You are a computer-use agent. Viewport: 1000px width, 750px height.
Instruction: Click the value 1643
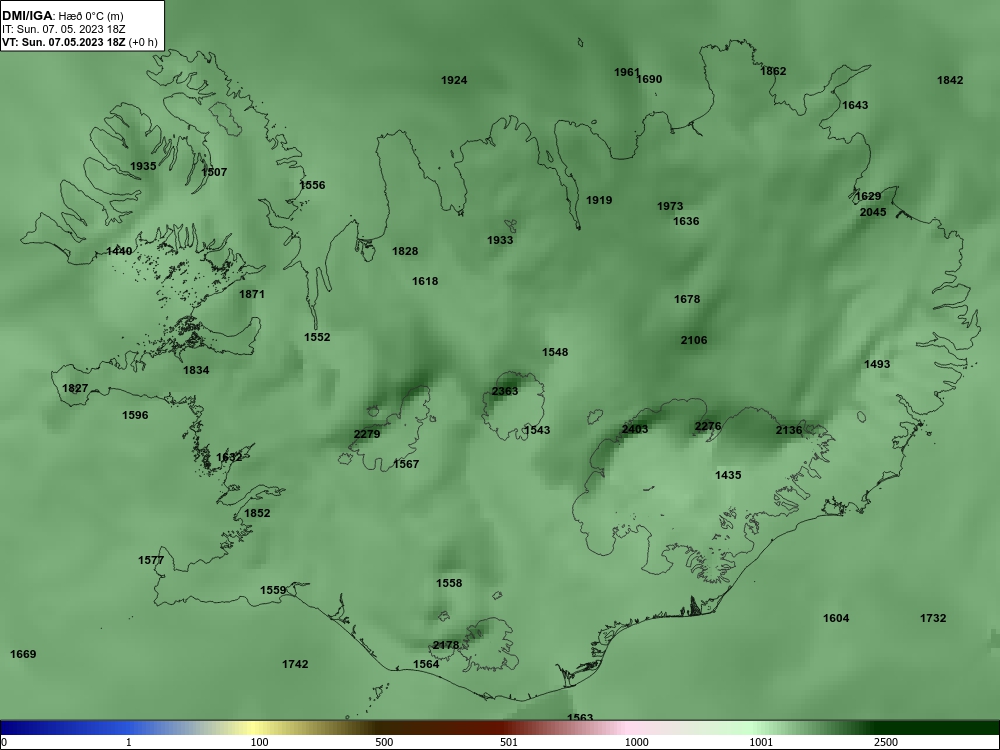click(x=855, y=105)
